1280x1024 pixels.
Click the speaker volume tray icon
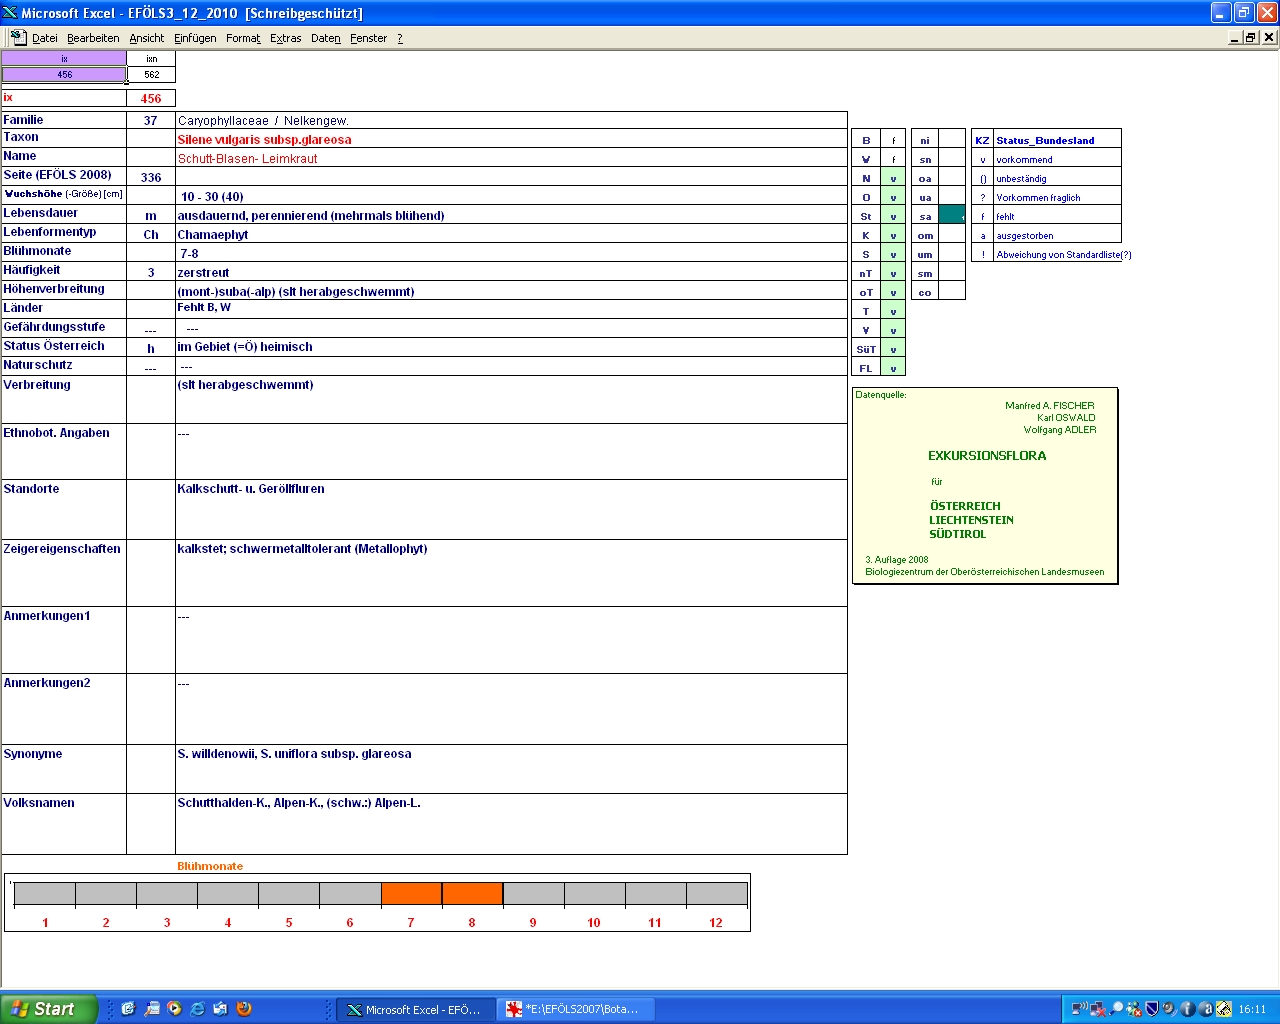pos(1170,1009)
